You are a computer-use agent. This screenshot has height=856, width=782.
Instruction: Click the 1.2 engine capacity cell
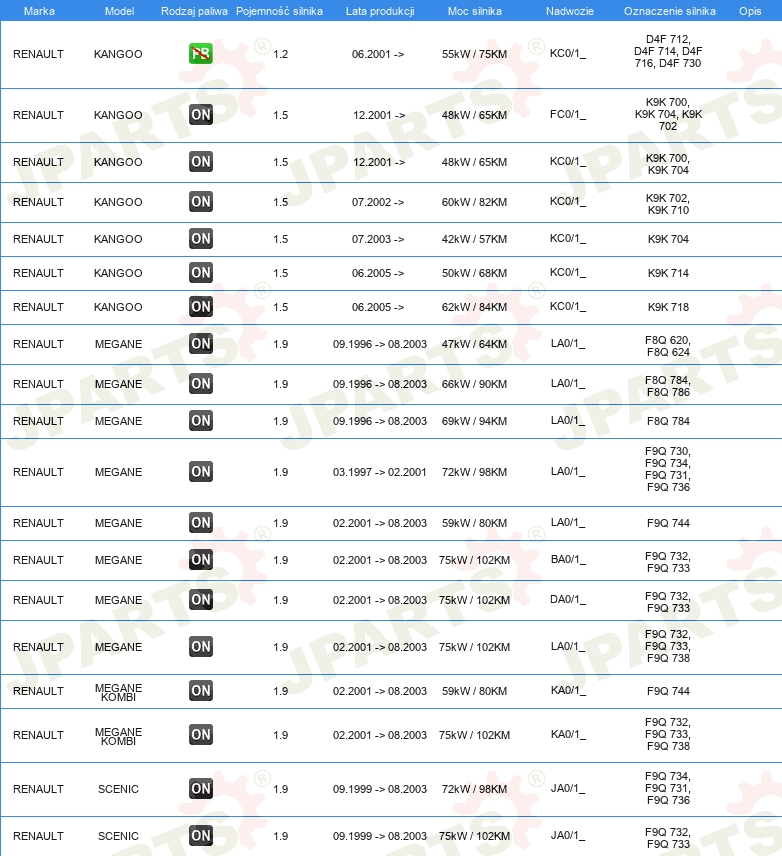point(281,54)
